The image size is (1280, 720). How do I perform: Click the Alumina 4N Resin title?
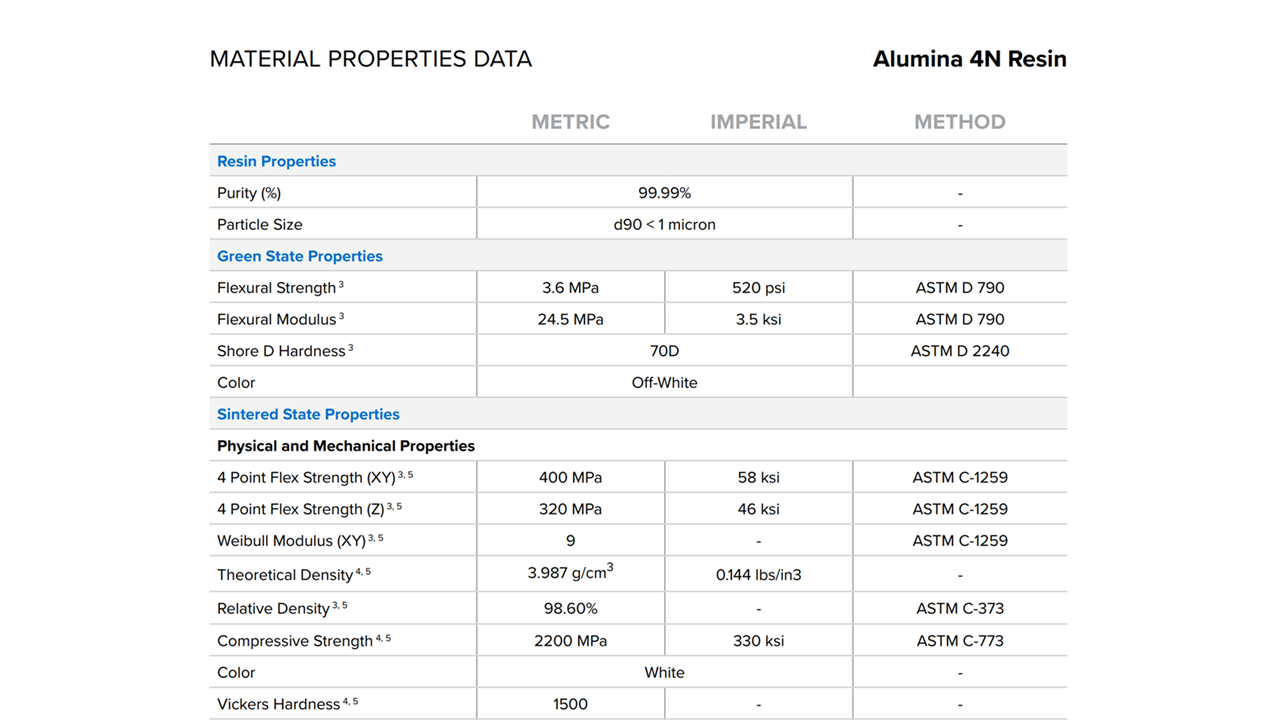tap(969, 59)
